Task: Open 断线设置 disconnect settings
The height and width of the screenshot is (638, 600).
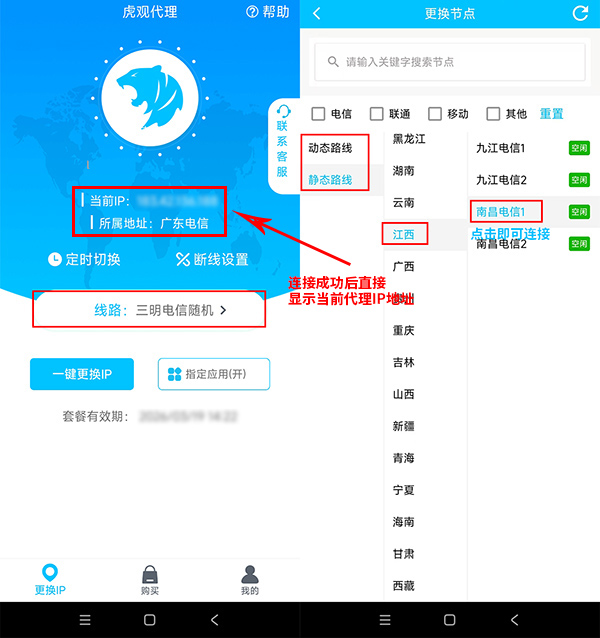Action: 212,259
